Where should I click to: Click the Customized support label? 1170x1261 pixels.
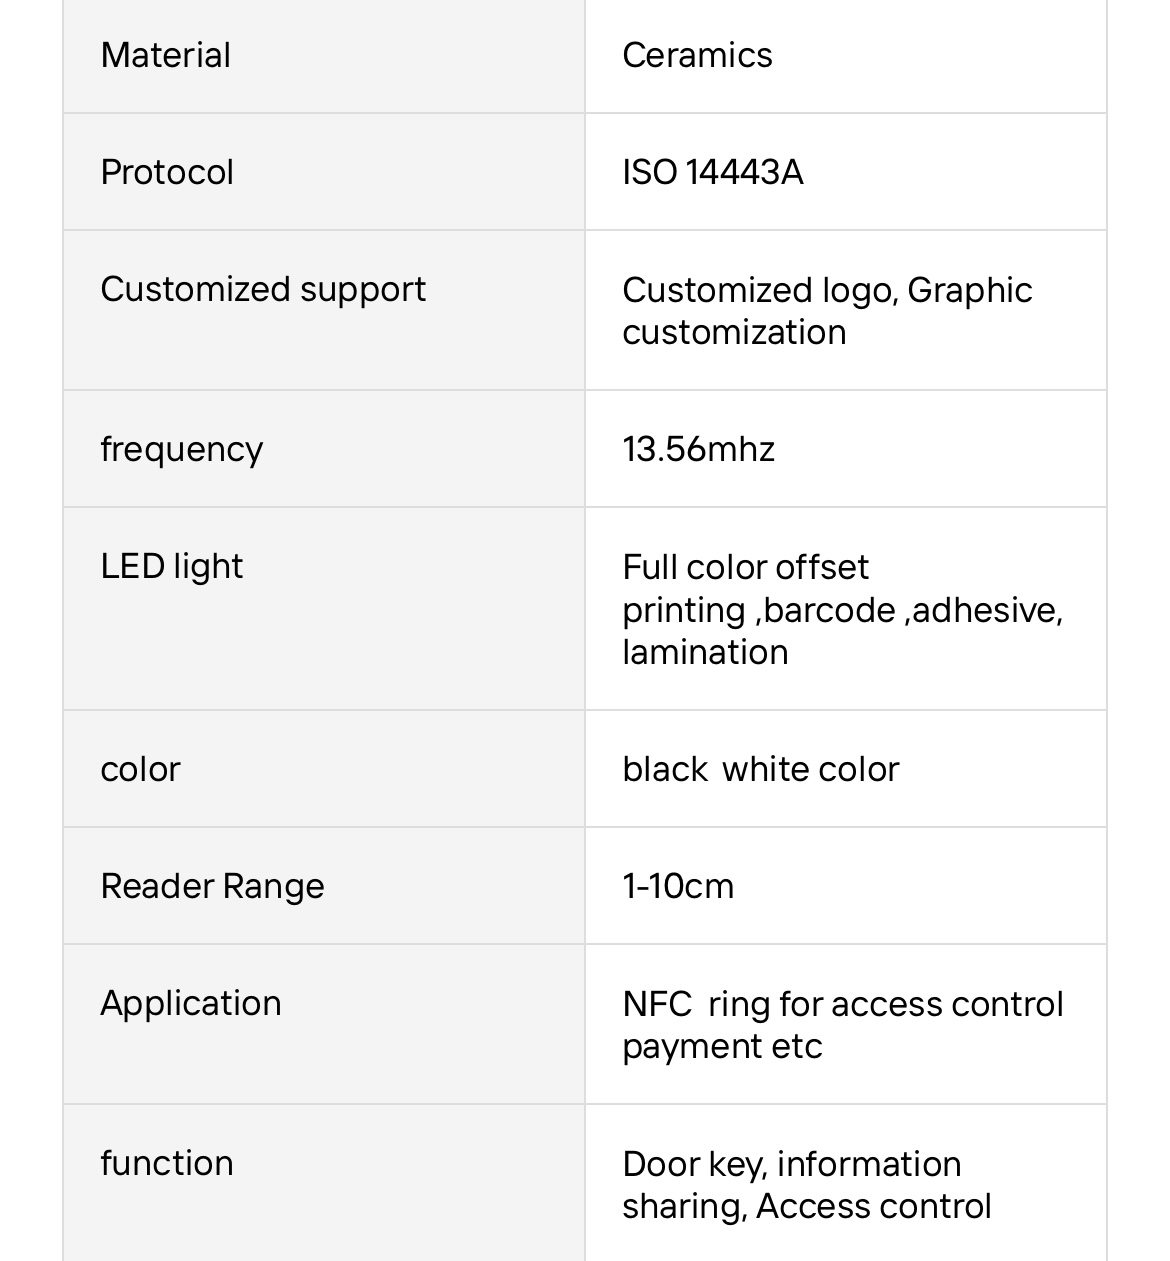263,289
